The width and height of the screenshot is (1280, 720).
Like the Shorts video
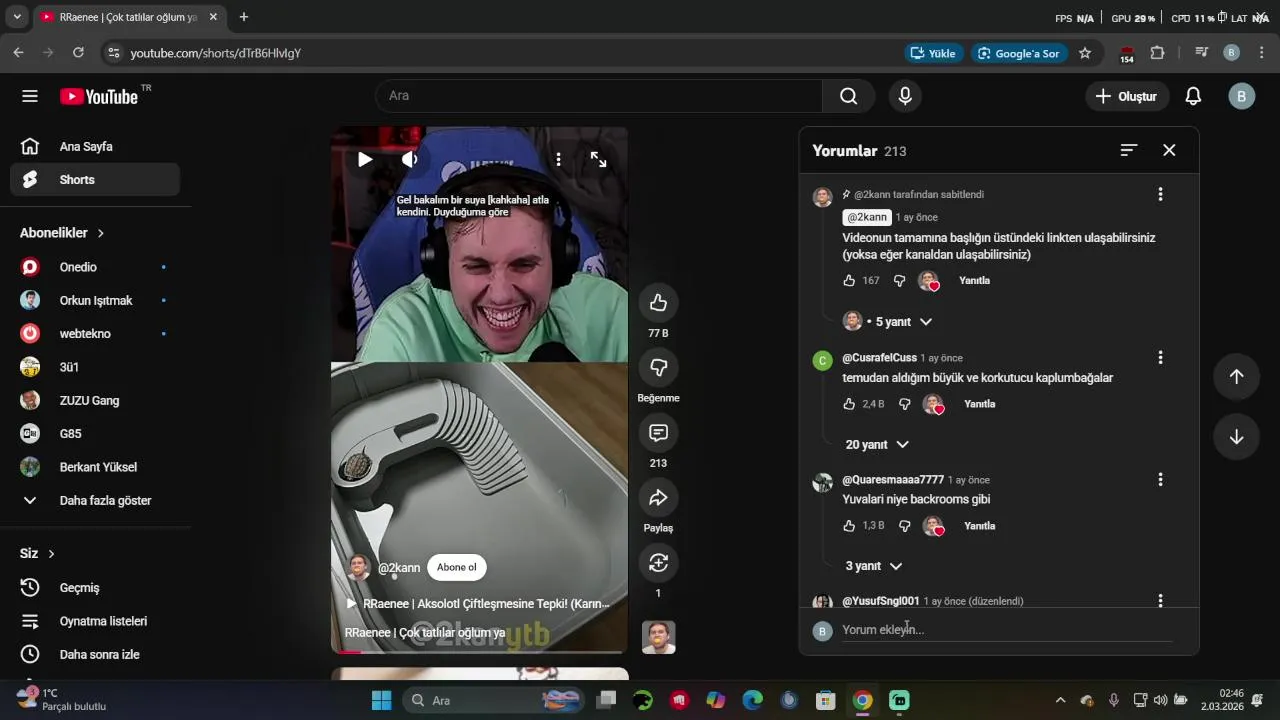[658, 303]
